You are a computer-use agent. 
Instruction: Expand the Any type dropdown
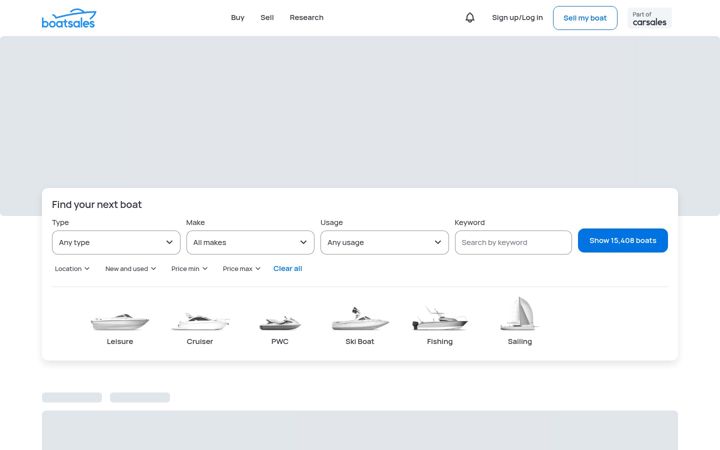(x=116, y=242)
